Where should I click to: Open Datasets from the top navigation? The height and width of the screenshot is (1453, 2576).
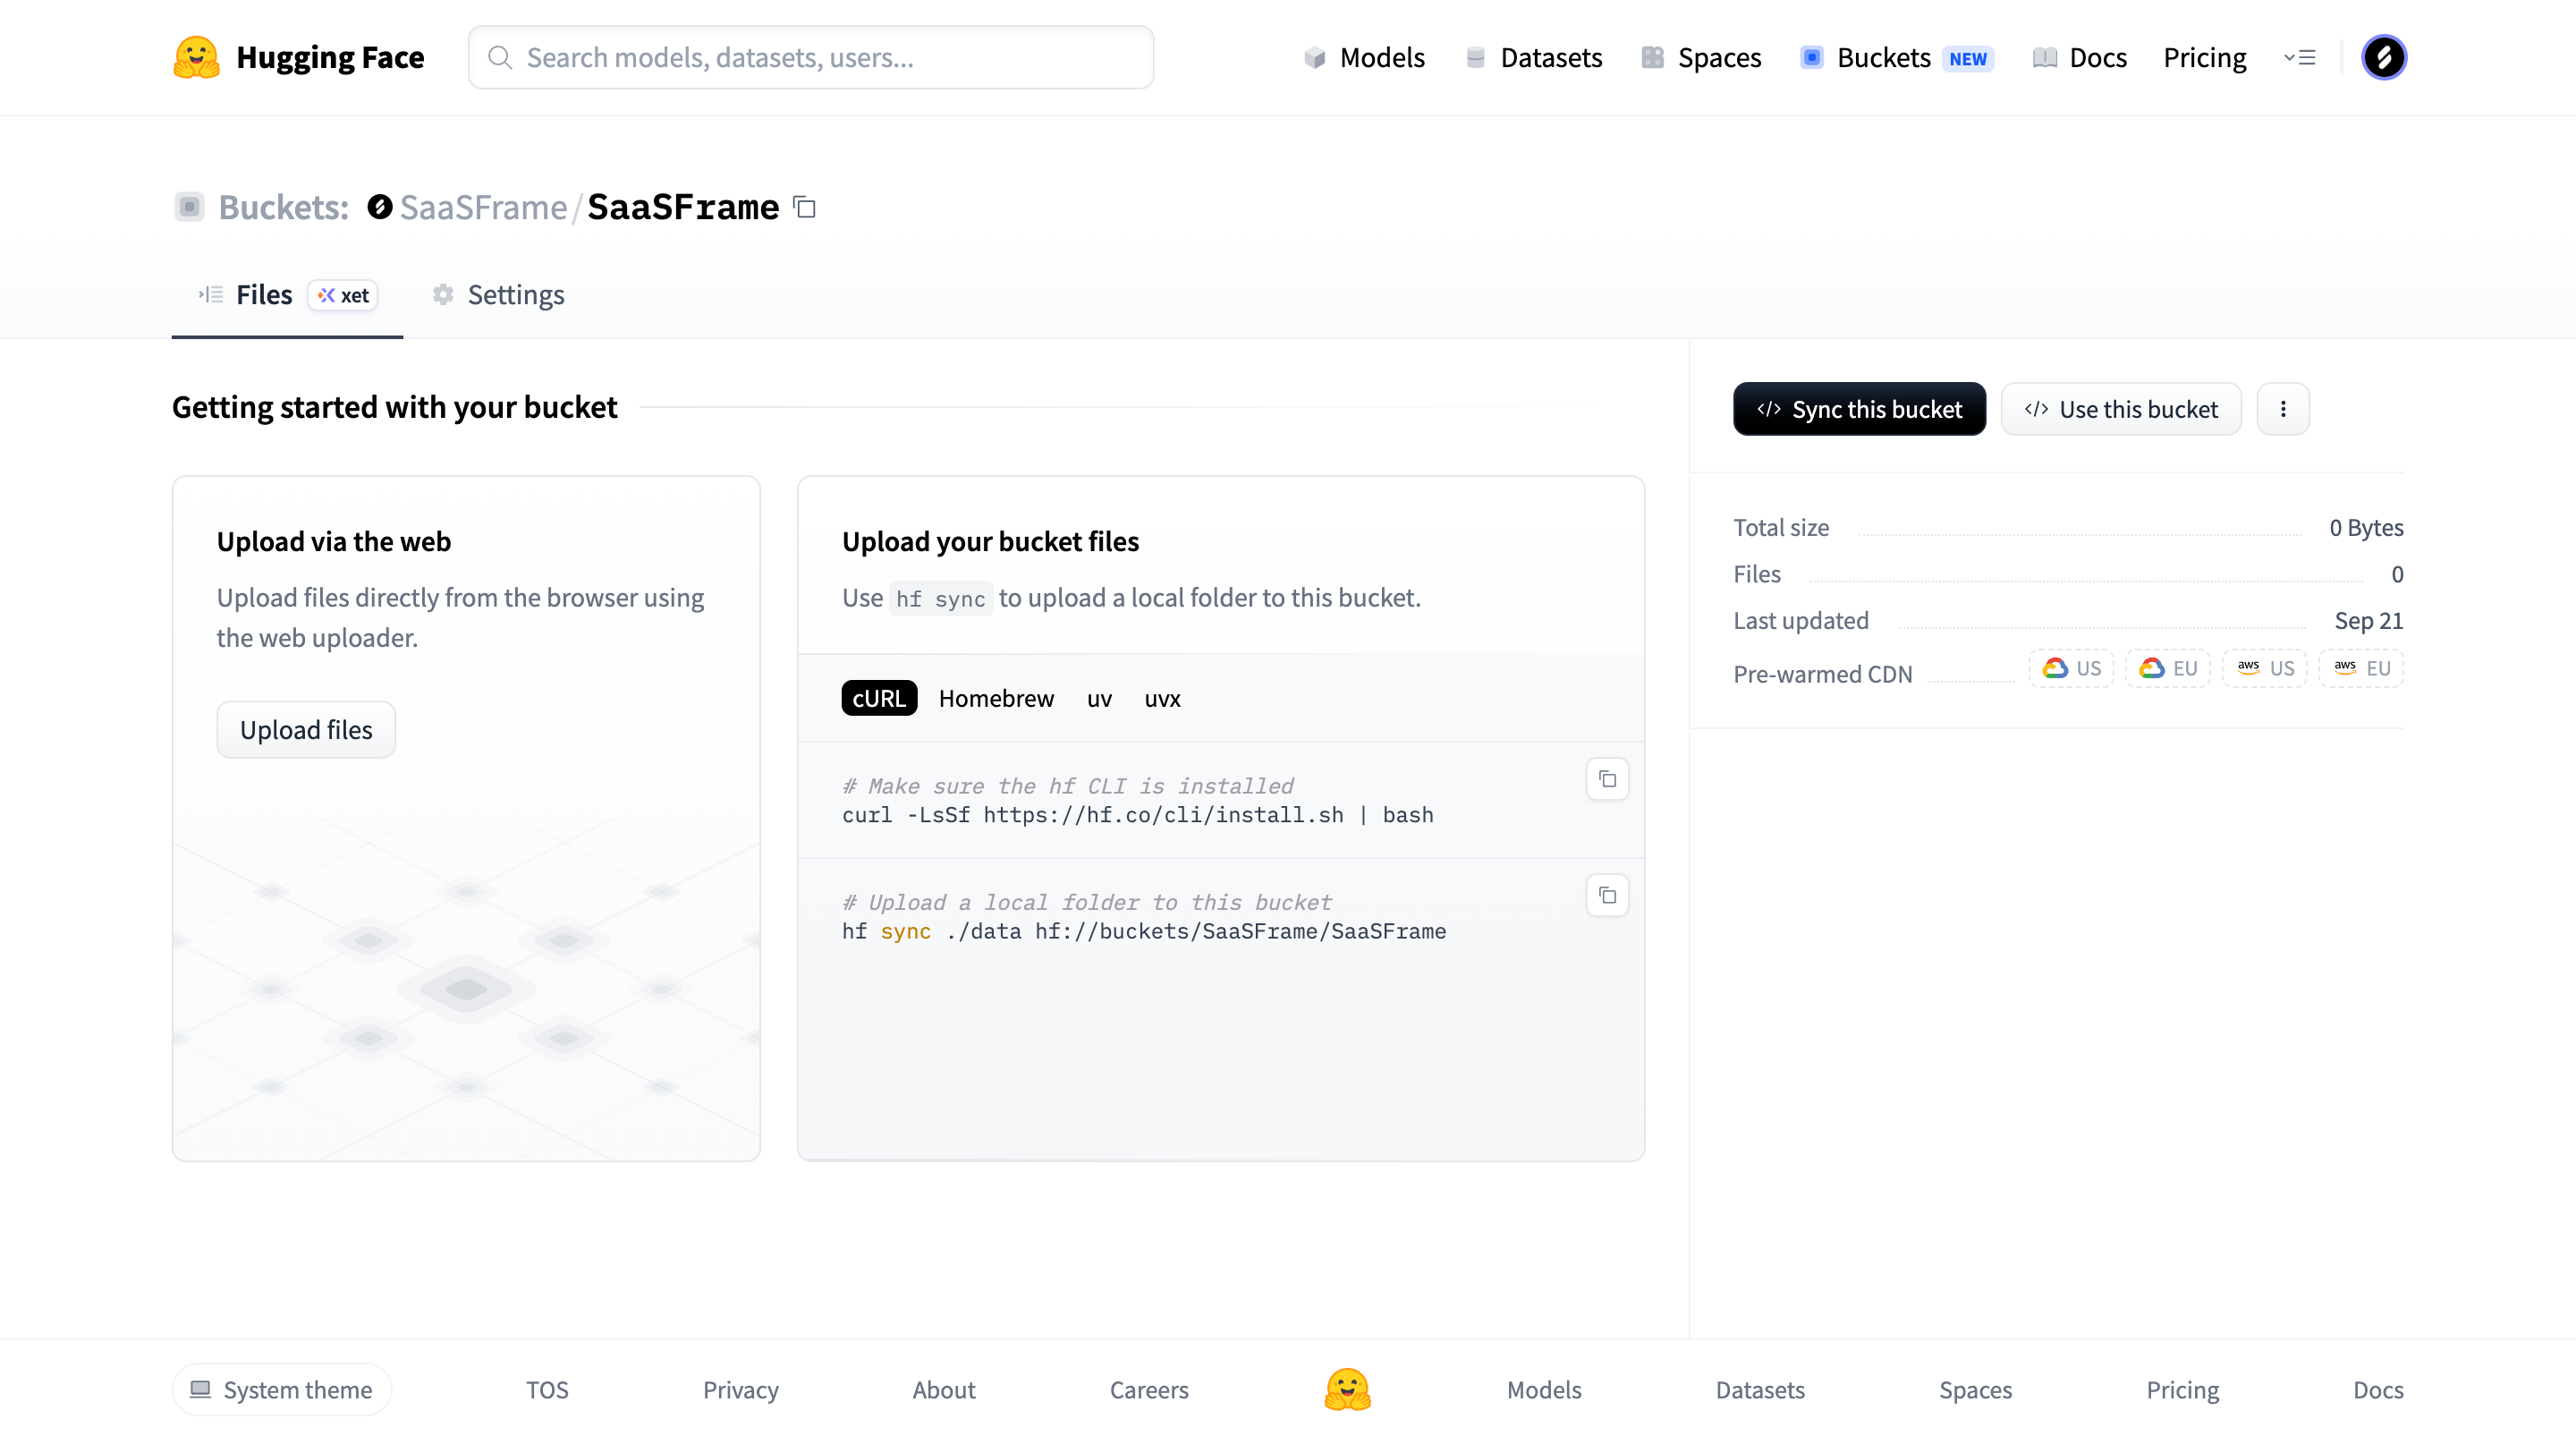click(x=1533, y=57)
